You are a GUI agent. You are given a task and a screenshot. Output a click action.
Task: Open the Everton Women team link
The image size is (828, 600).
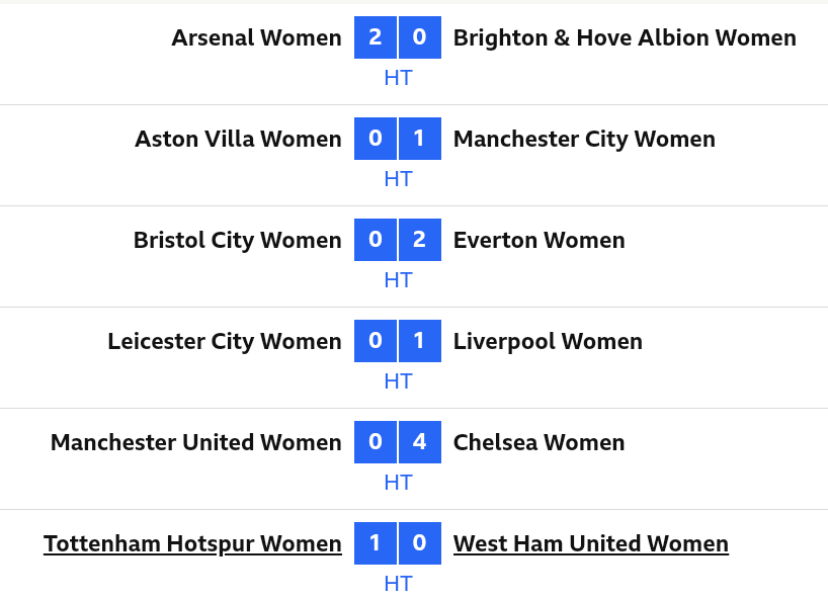coord(539,240)
